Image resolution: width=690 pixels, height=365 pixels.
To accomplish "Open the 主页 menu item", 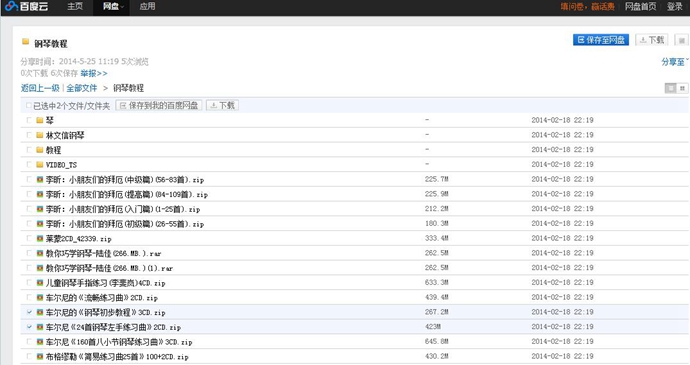I will [75, 7].
